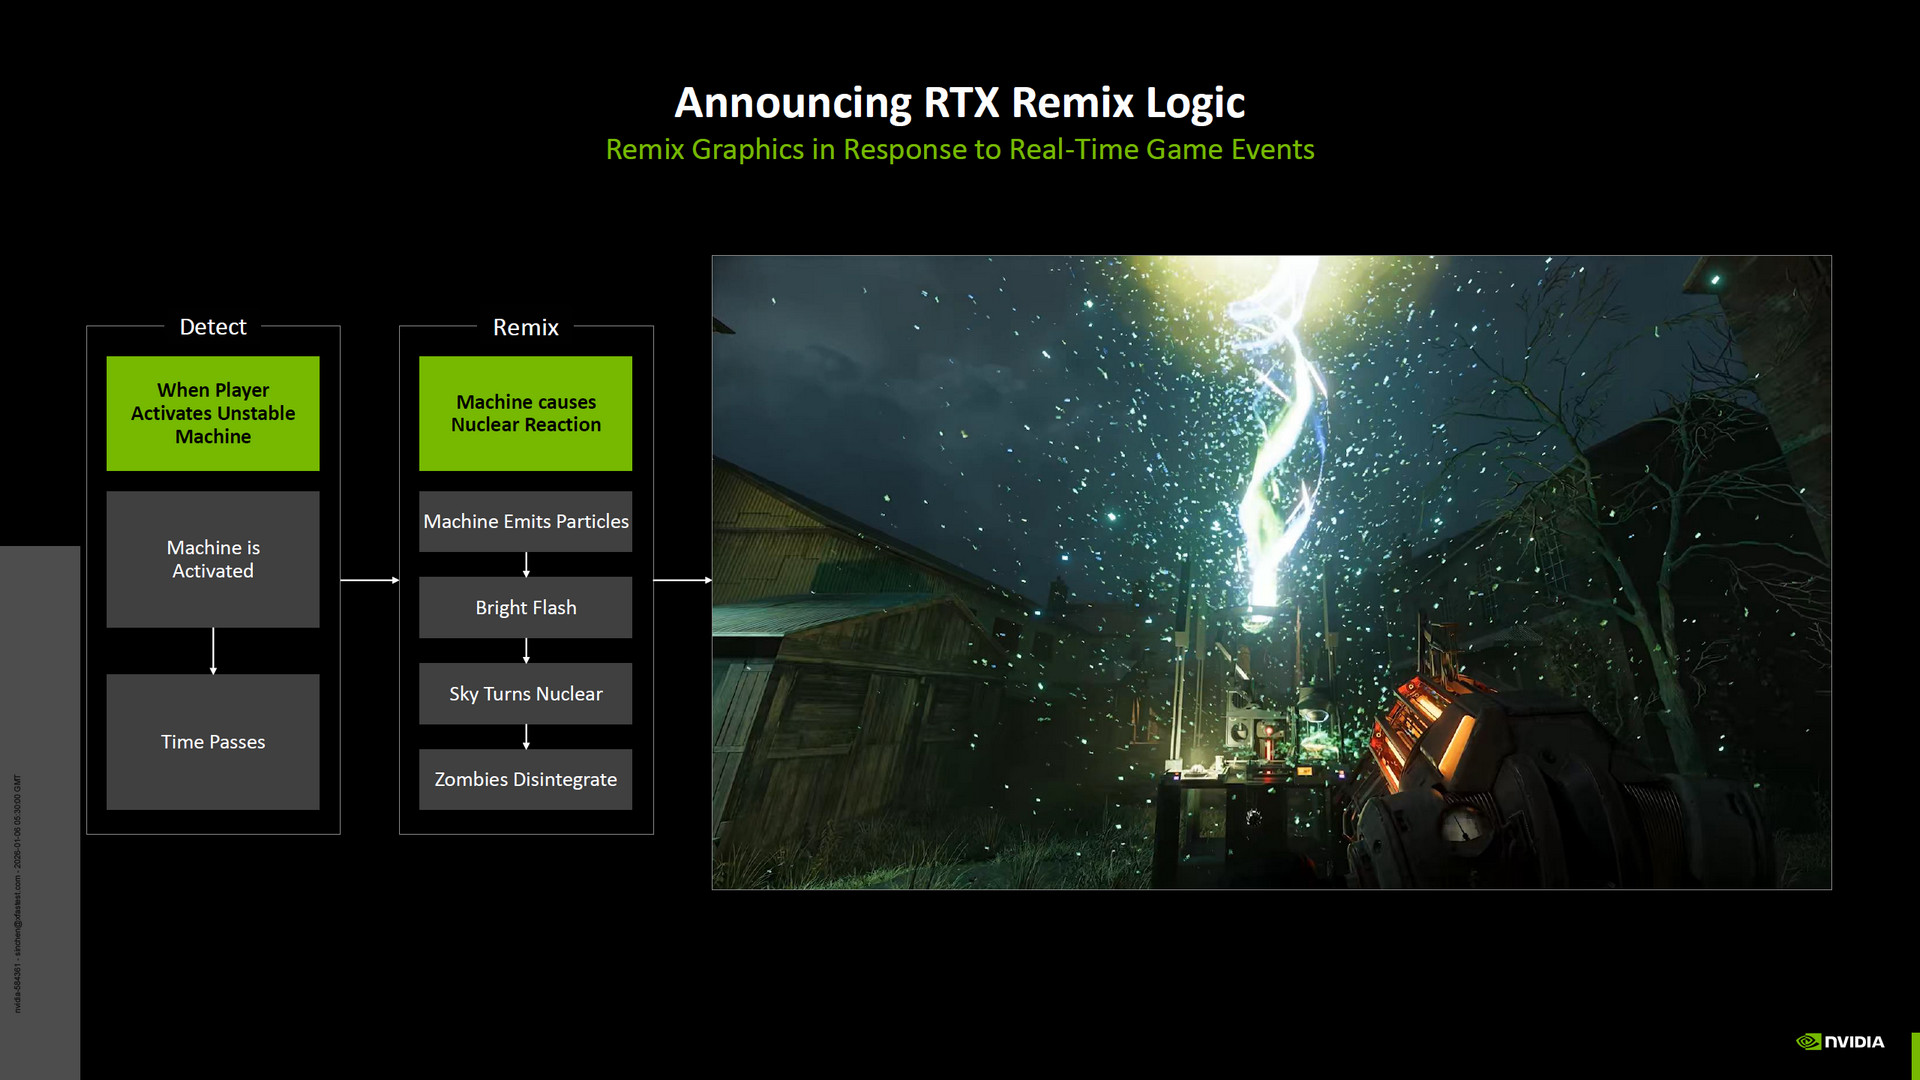Click the 'Remix' panel heading

pos(525,327)
